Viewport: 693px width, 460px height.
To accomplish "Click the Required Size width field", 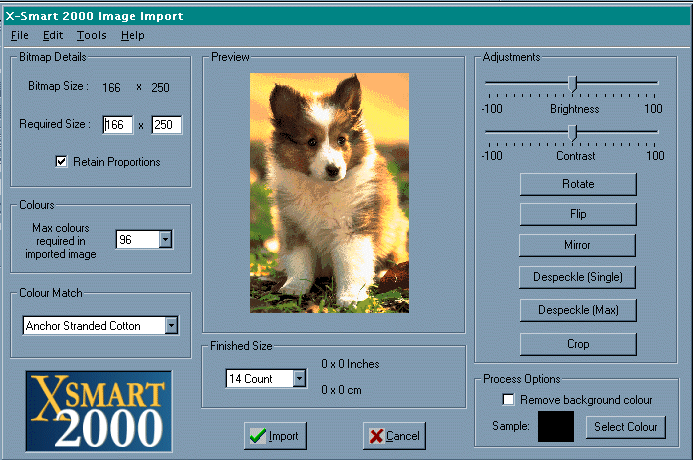I will click(118, 125).
